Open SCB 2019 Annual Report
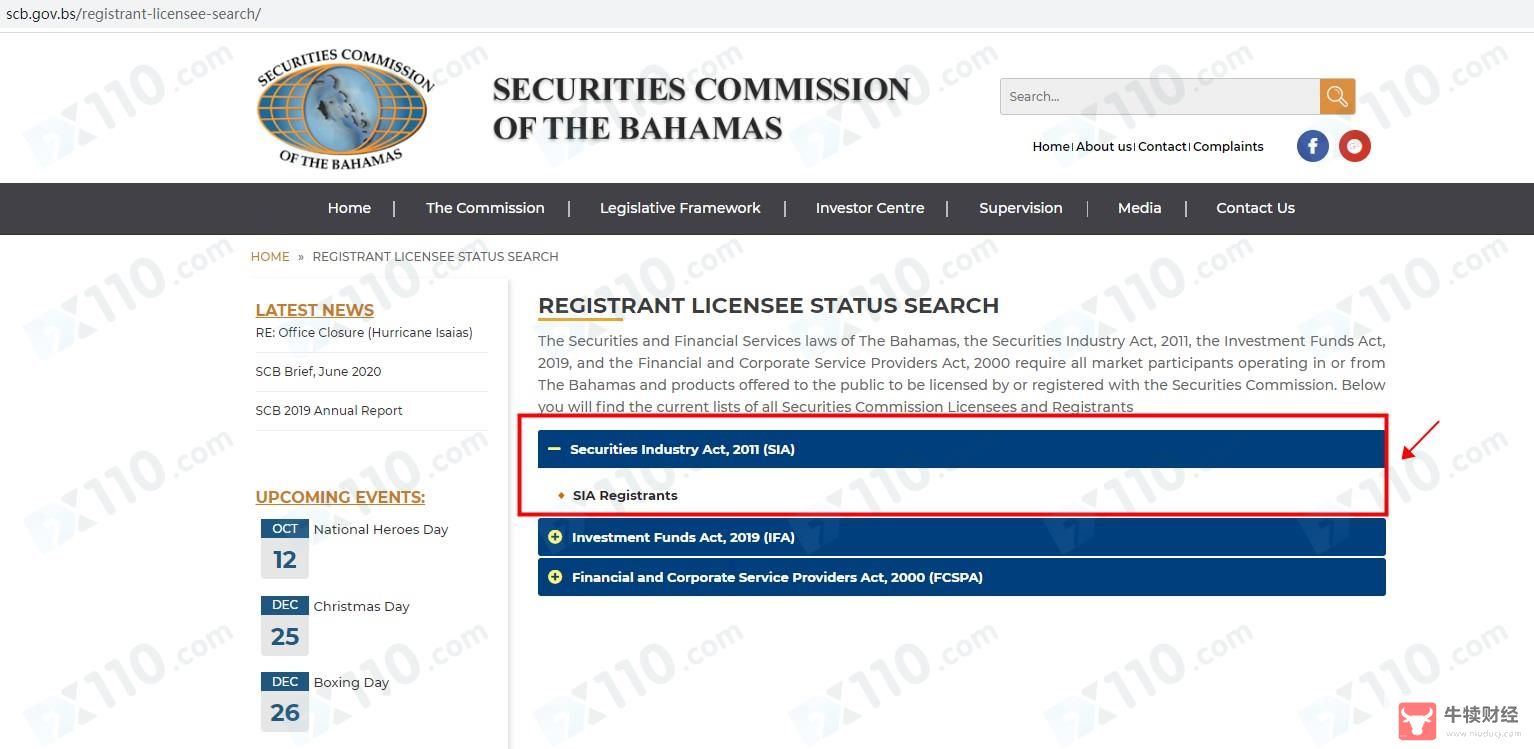Viewport: 1534px width, 749px height. click(329, 411)
